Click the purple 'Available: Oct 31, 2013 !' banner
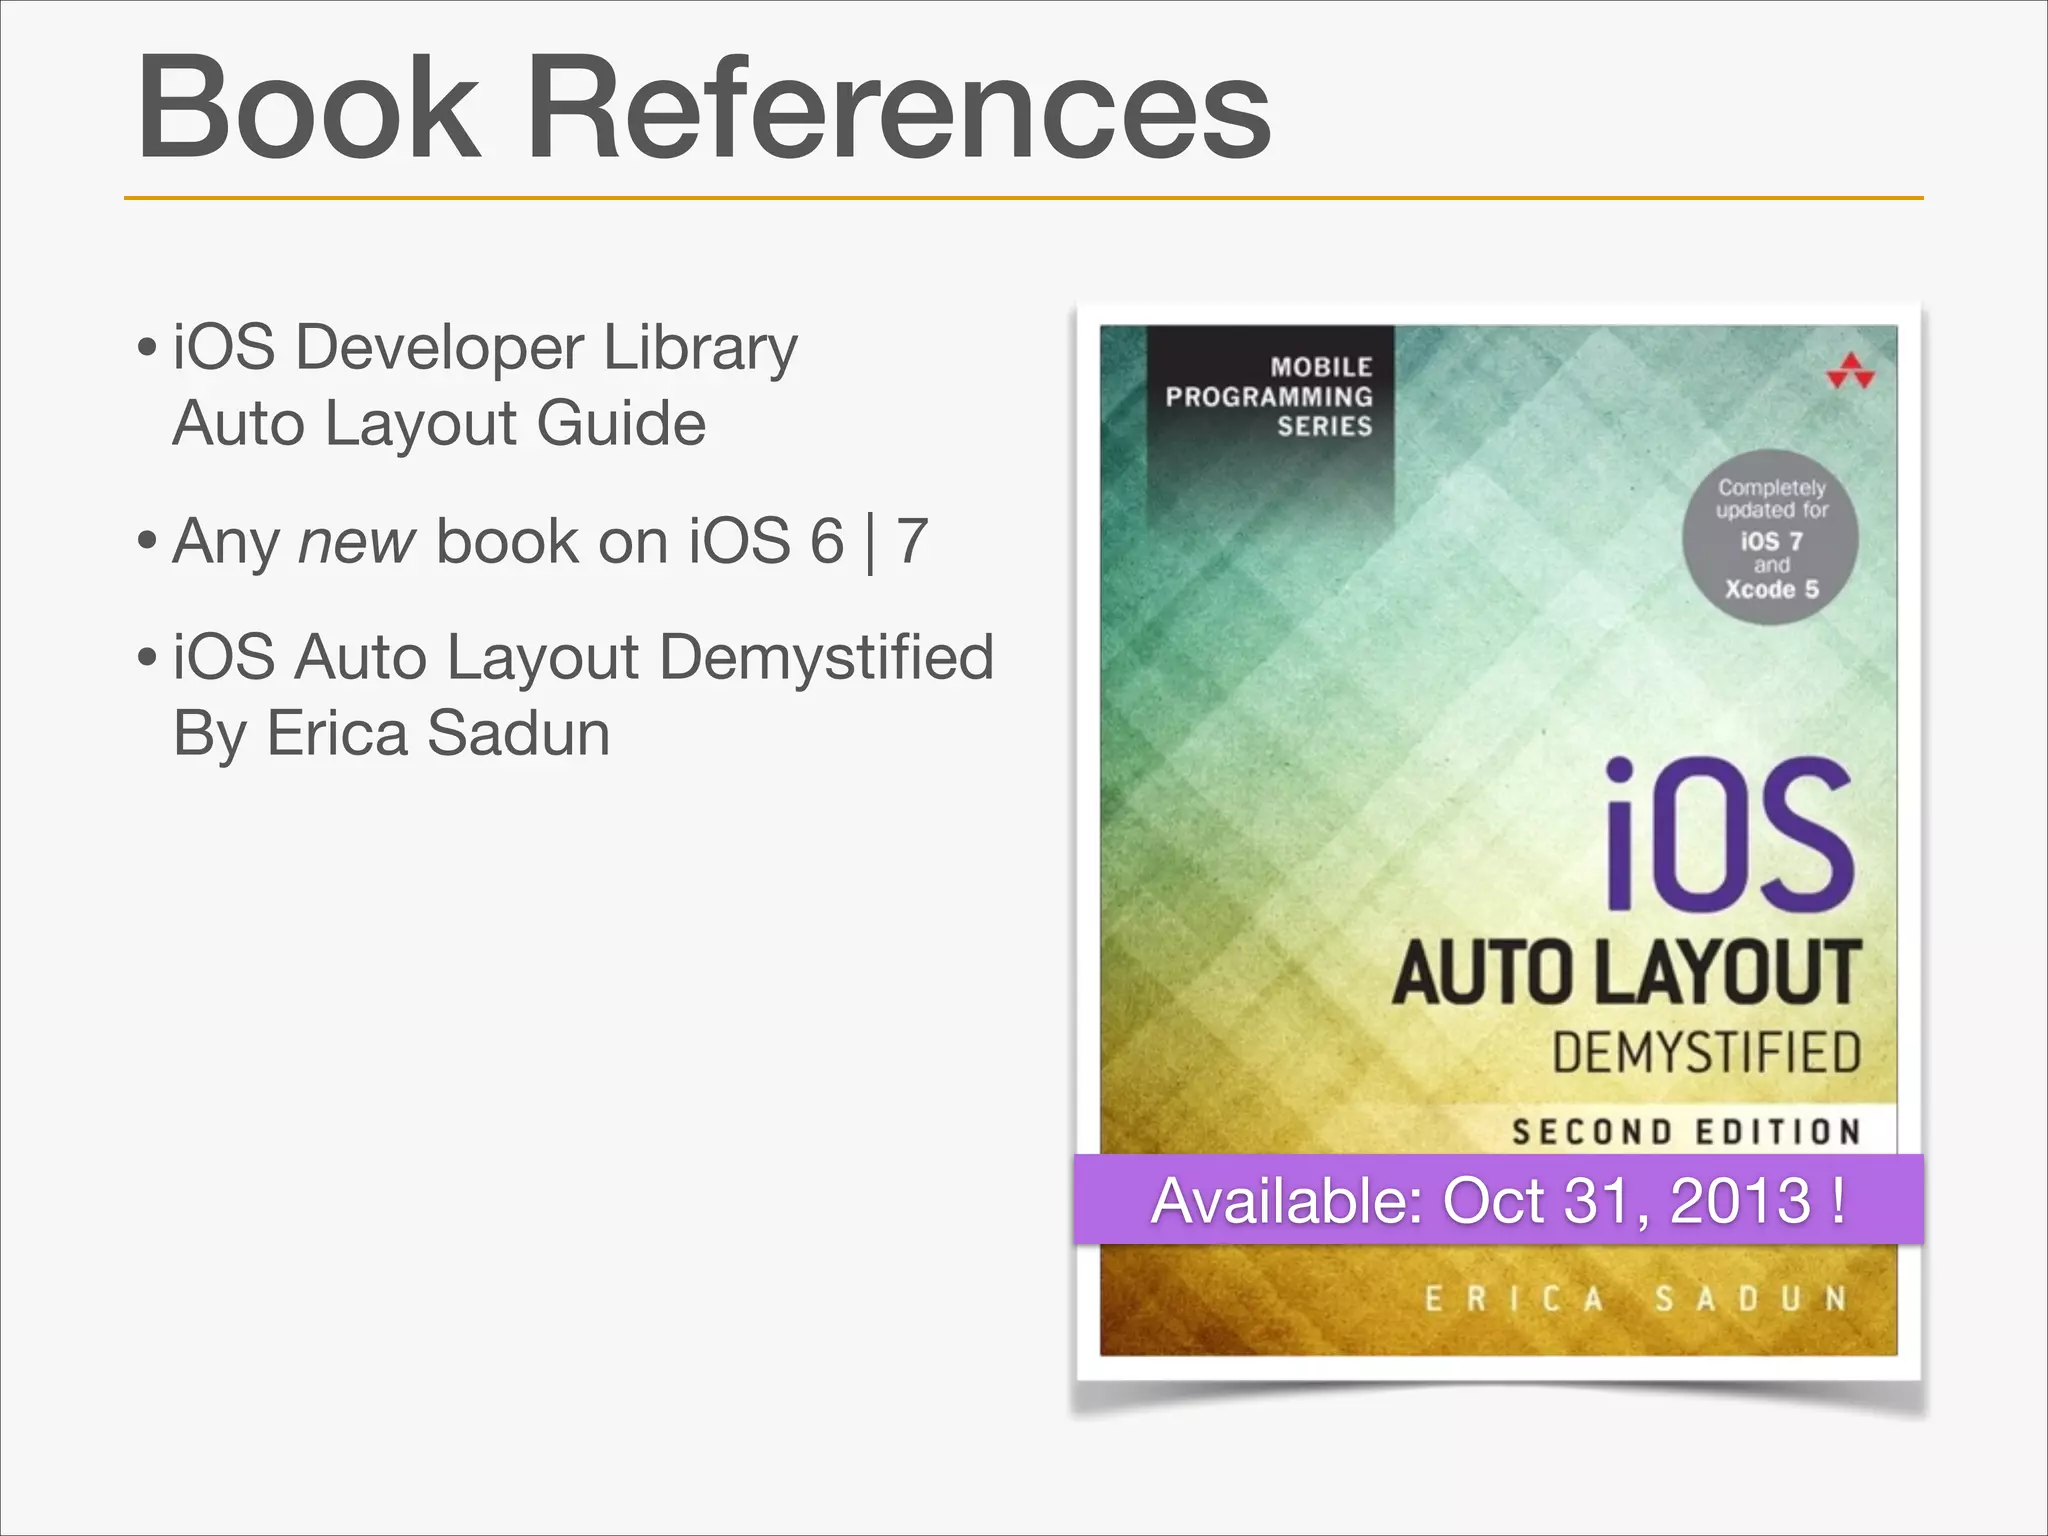The image size is (2048, 1536). coord(1498,1199)
